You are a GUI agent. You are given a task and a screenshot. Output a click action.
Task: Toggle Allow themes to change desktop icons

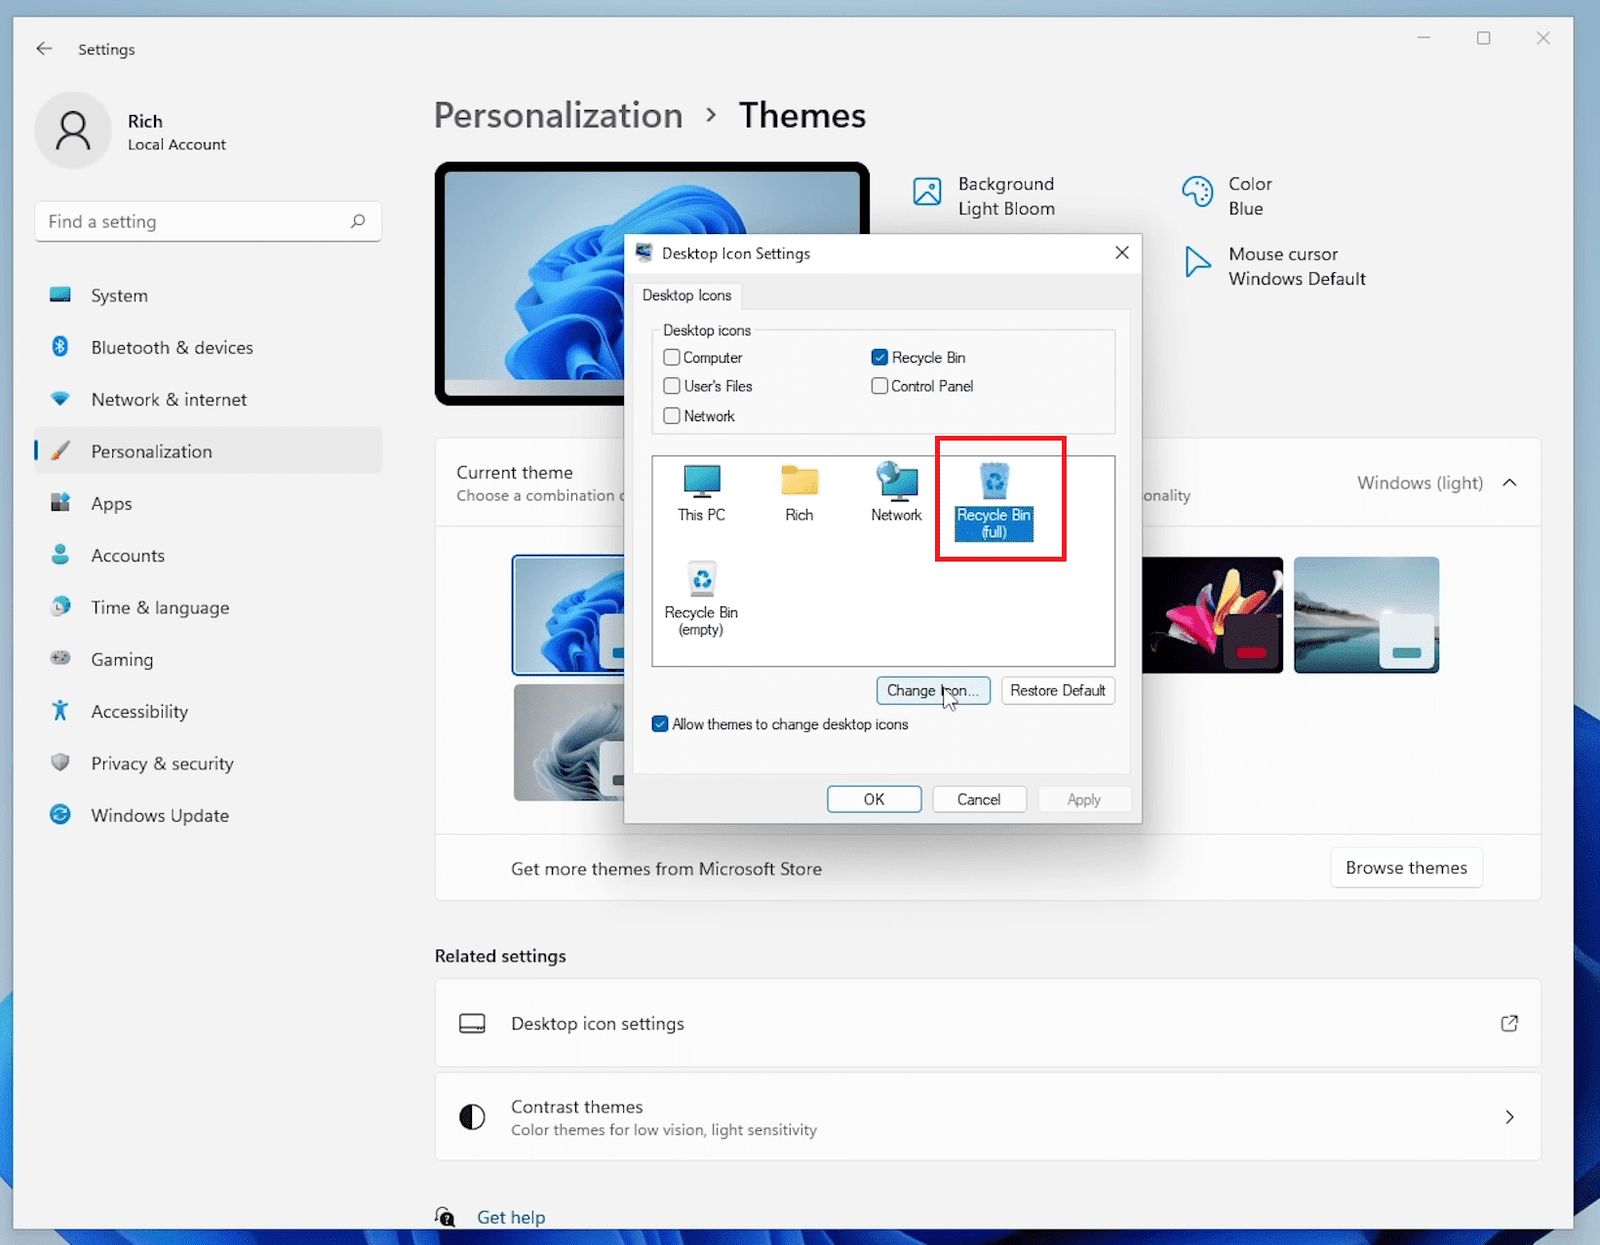tap(660, 724)
